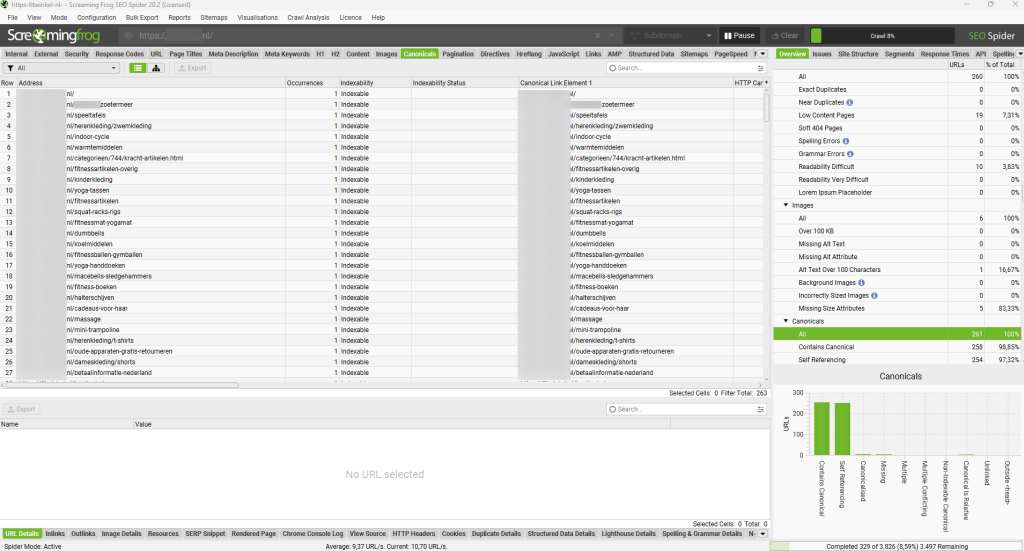
Task: Open the Crawl Analysis menu
Action: click(x=308, y=18)
